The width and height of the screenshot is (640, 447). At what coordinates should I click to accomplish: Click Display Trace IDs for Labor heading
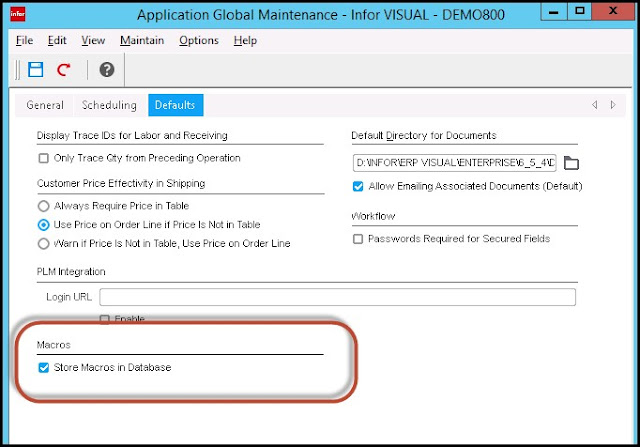[132, 135]
